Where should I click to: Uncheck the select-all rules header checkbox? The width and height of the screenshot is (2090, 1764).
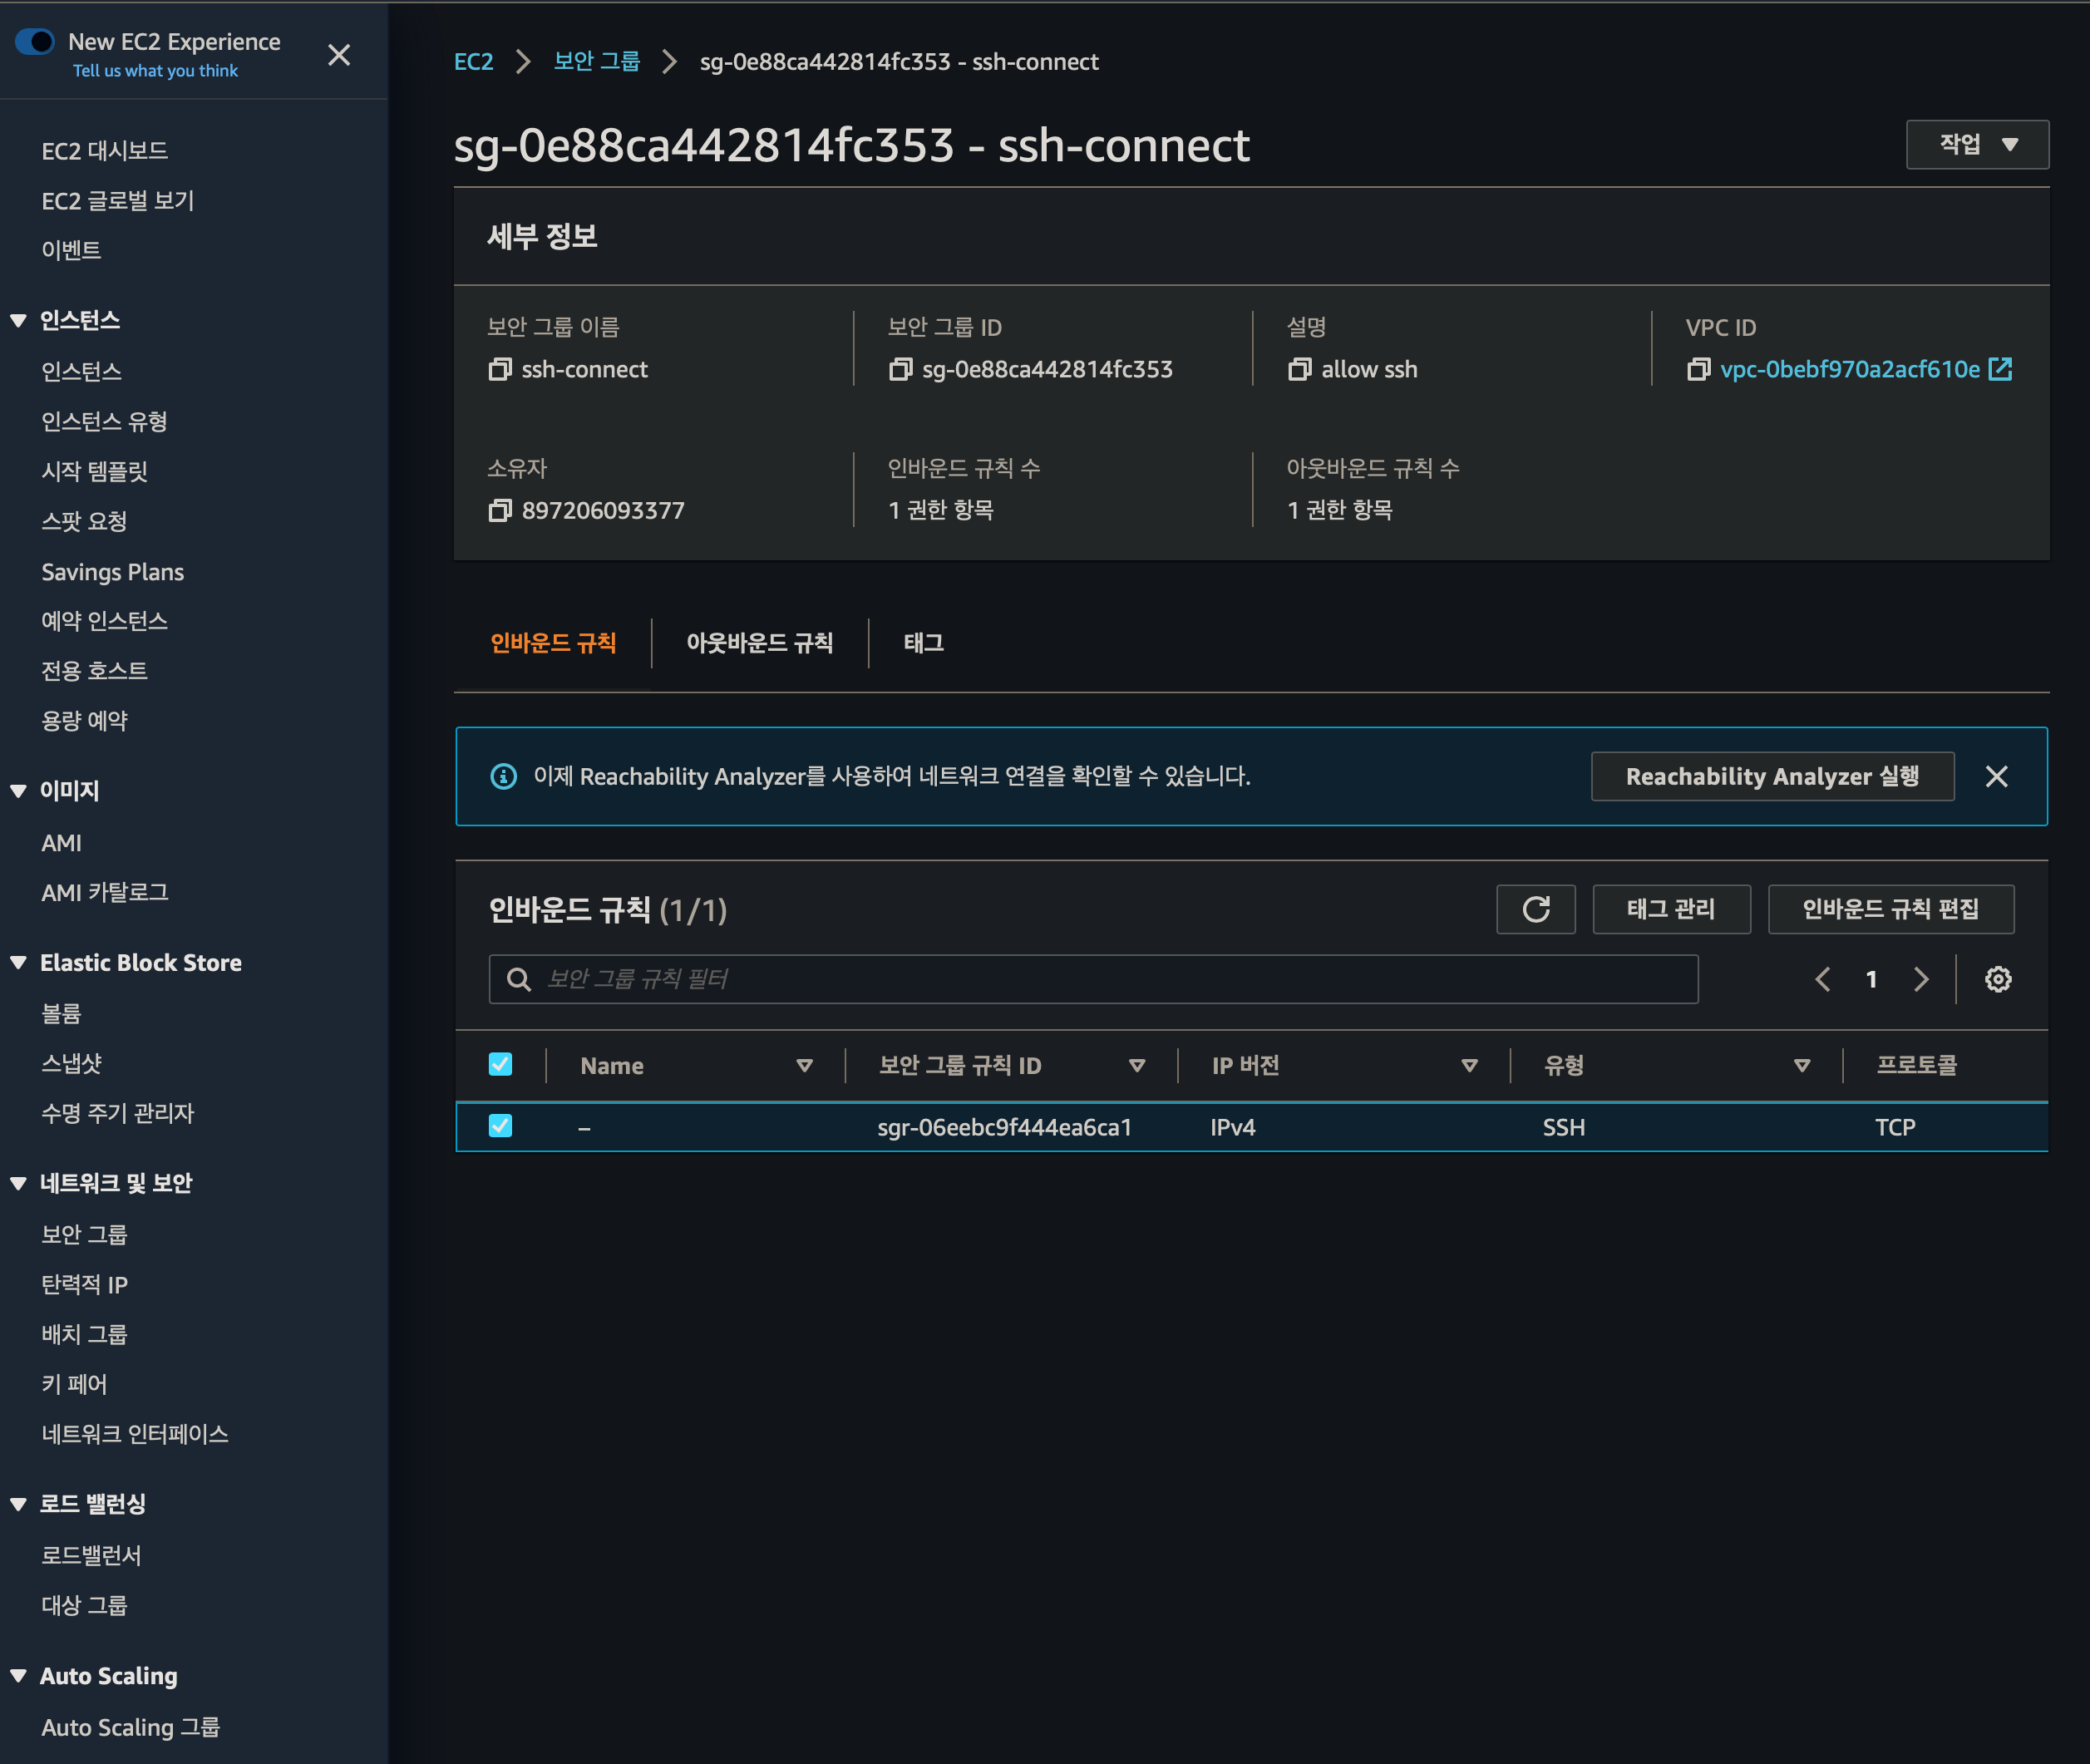500,1064
